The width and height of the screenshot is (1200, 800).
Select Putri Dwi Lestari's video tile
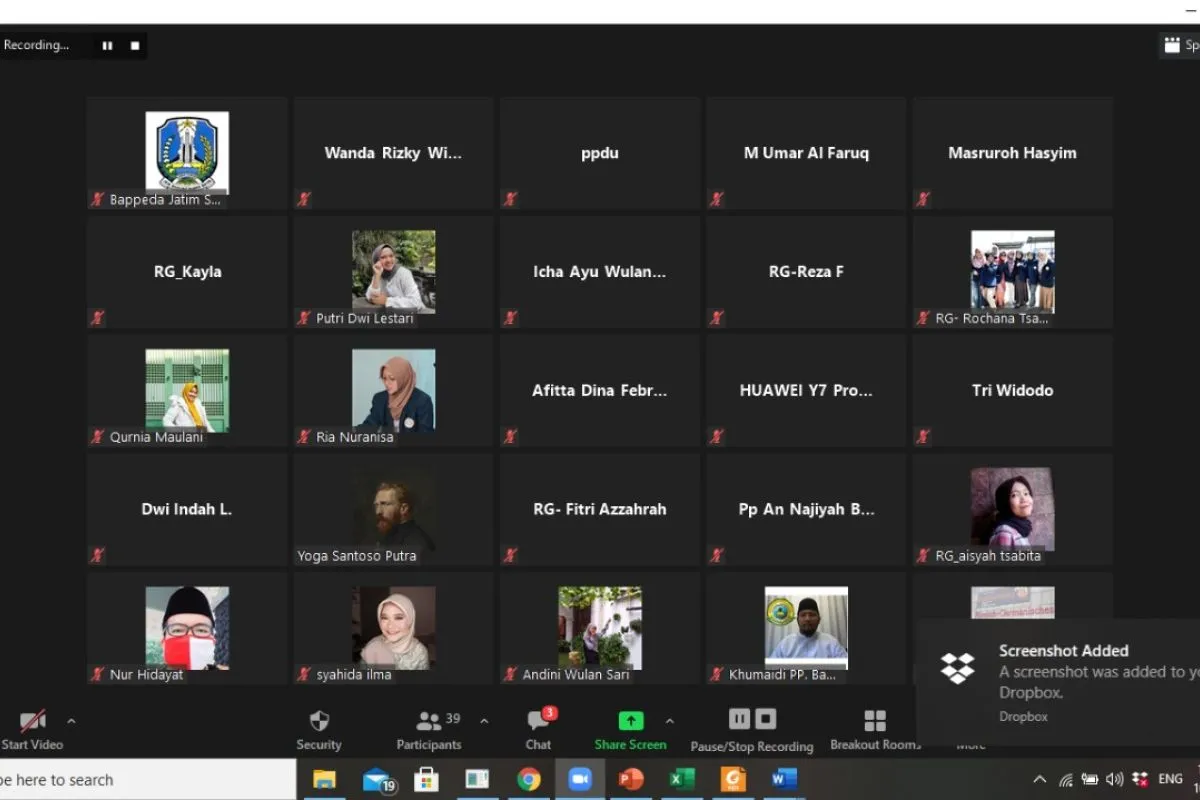[393, 272]
